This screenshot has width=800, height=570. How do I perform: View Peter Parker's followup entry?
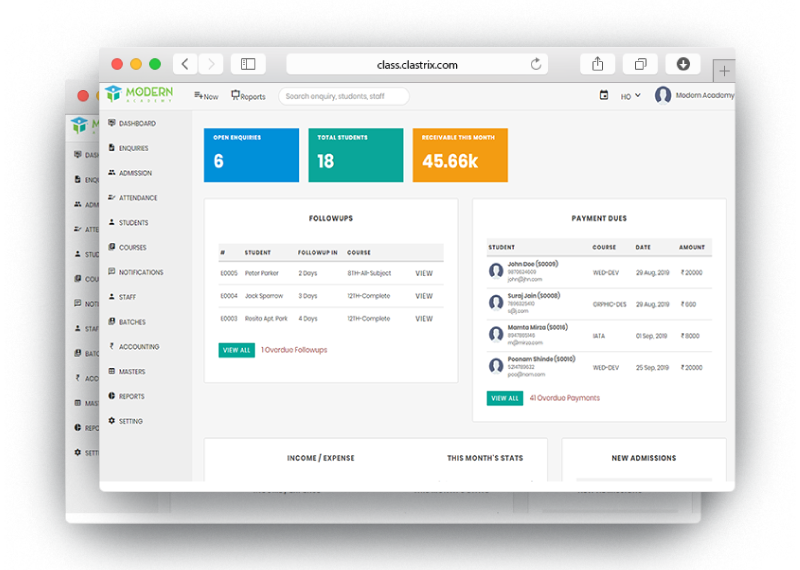424,274
